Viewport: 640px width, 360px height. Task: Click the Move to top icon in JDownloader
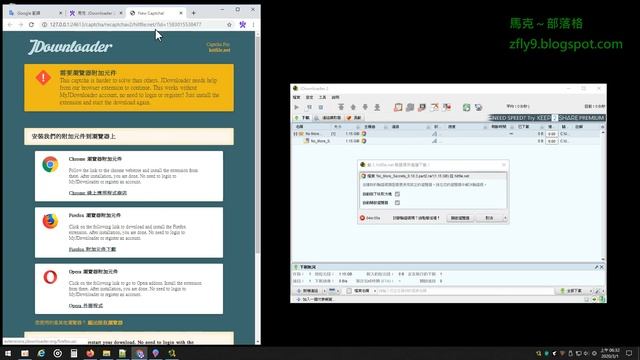tap(341, 107)
